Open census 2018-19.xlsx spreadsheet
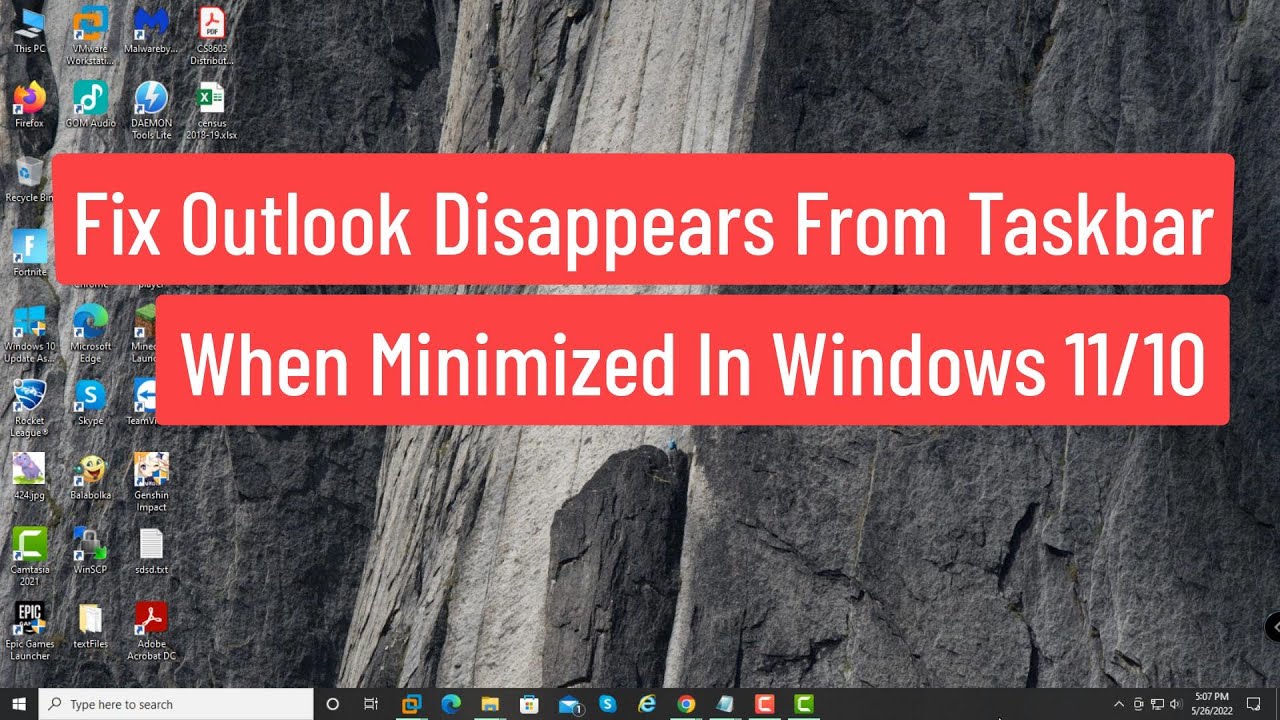This screenshot has width=1280, height=720. point(211,111)
